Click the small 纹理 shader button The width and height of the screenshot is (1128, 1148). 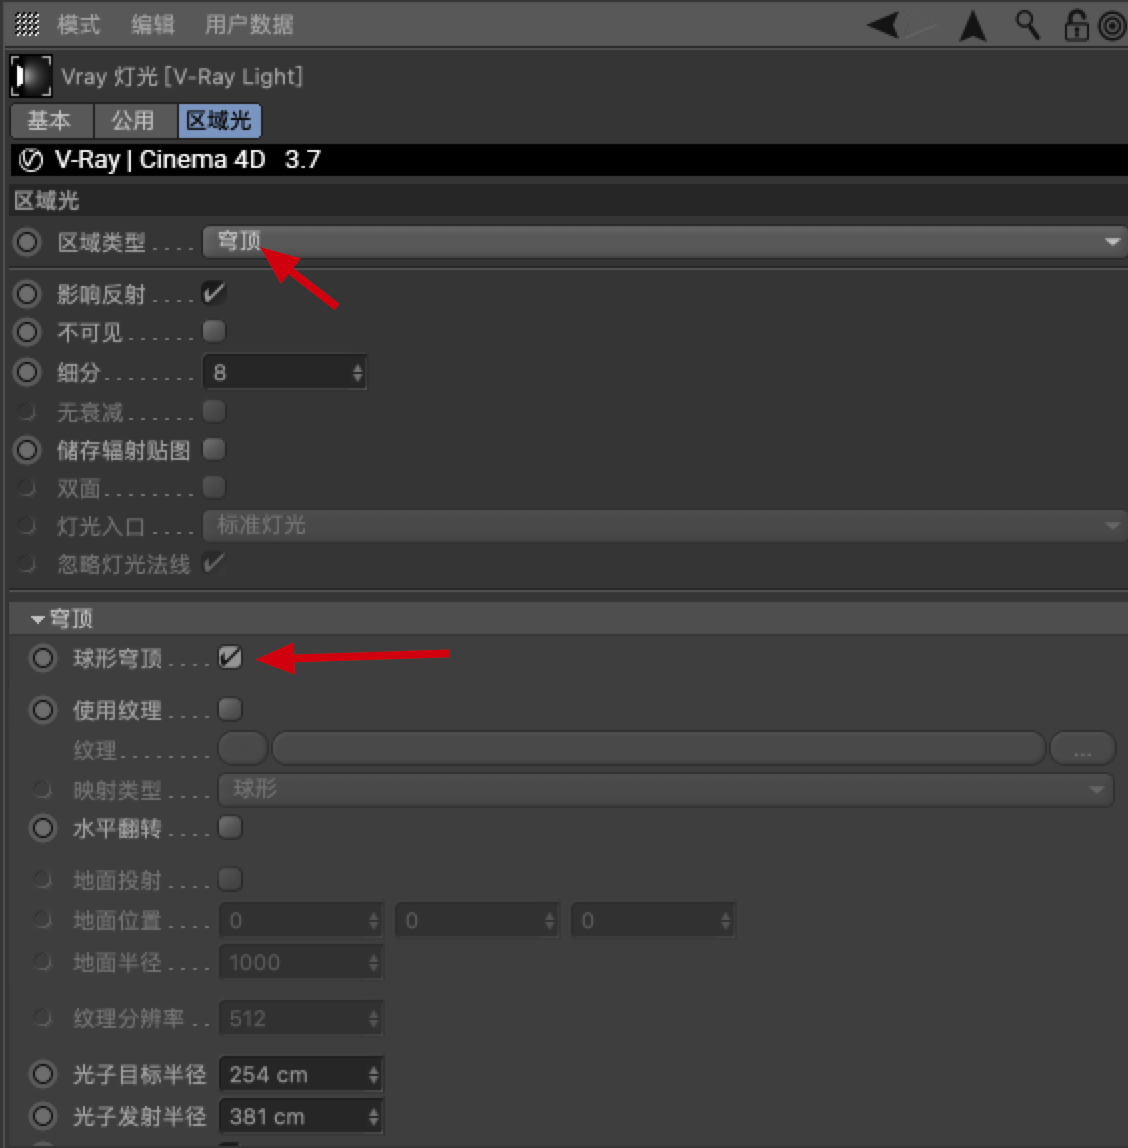coord(242,748)
